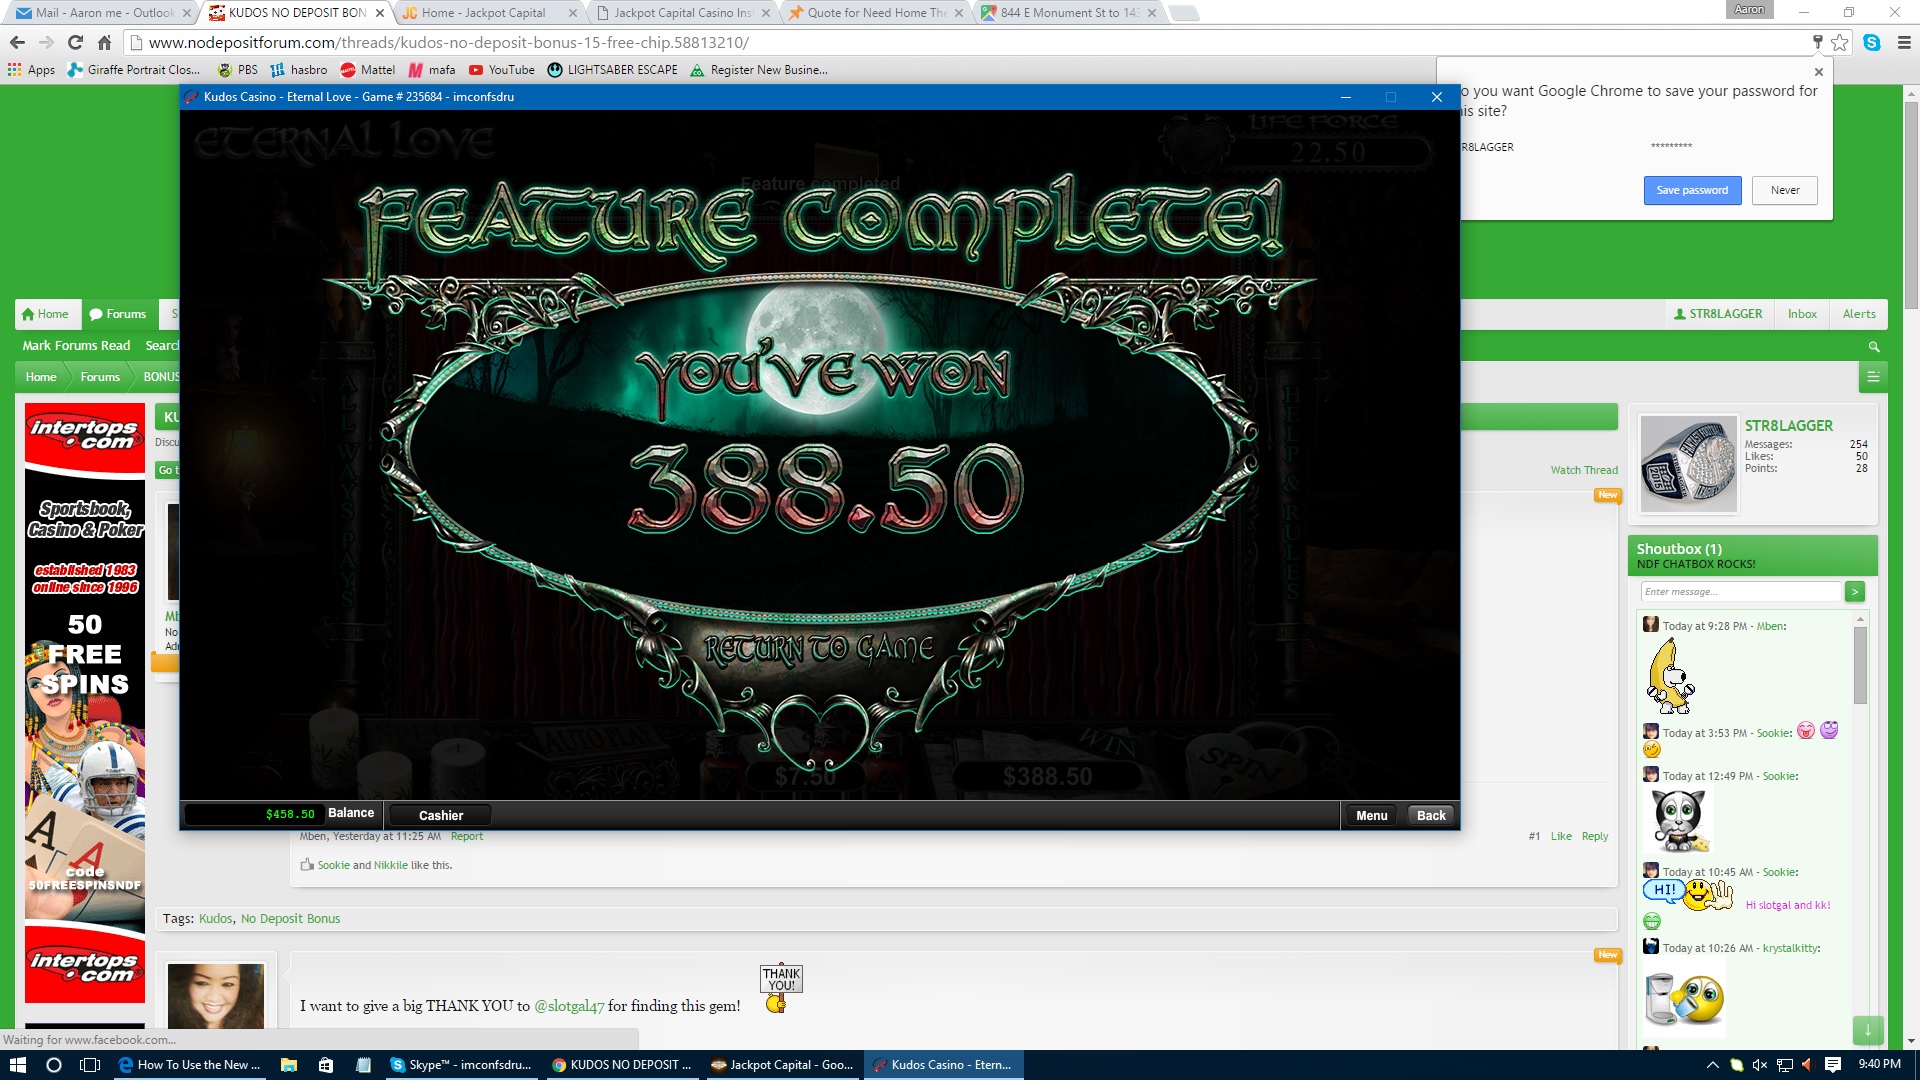Click the saved password key icon
The width and height of the screenshot is (1920, 1080).
click(x=1817, y=42)
